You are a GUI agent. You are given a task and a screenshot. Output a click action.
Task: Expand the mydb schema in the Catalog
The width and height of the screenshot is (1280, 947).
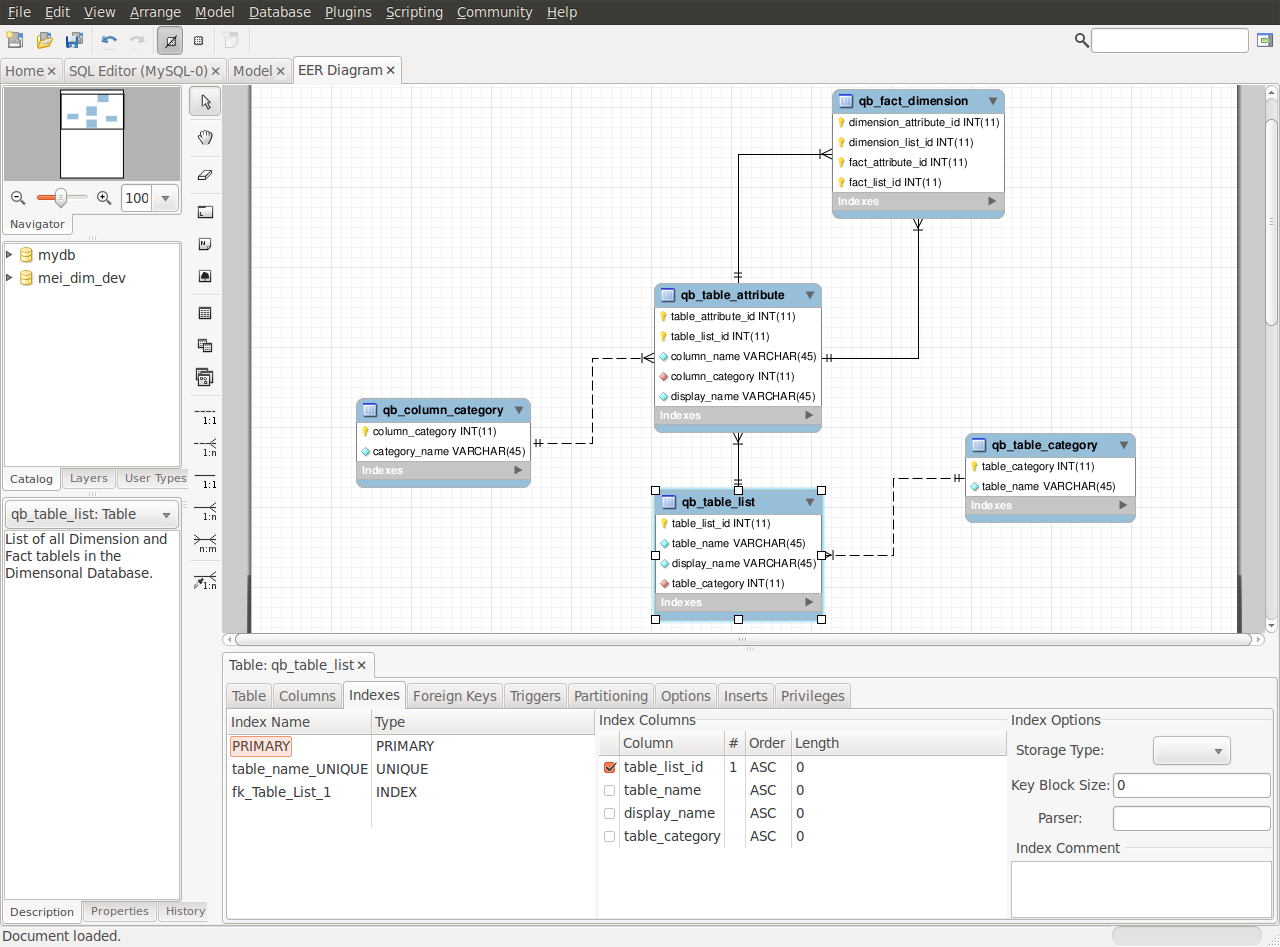11,255
